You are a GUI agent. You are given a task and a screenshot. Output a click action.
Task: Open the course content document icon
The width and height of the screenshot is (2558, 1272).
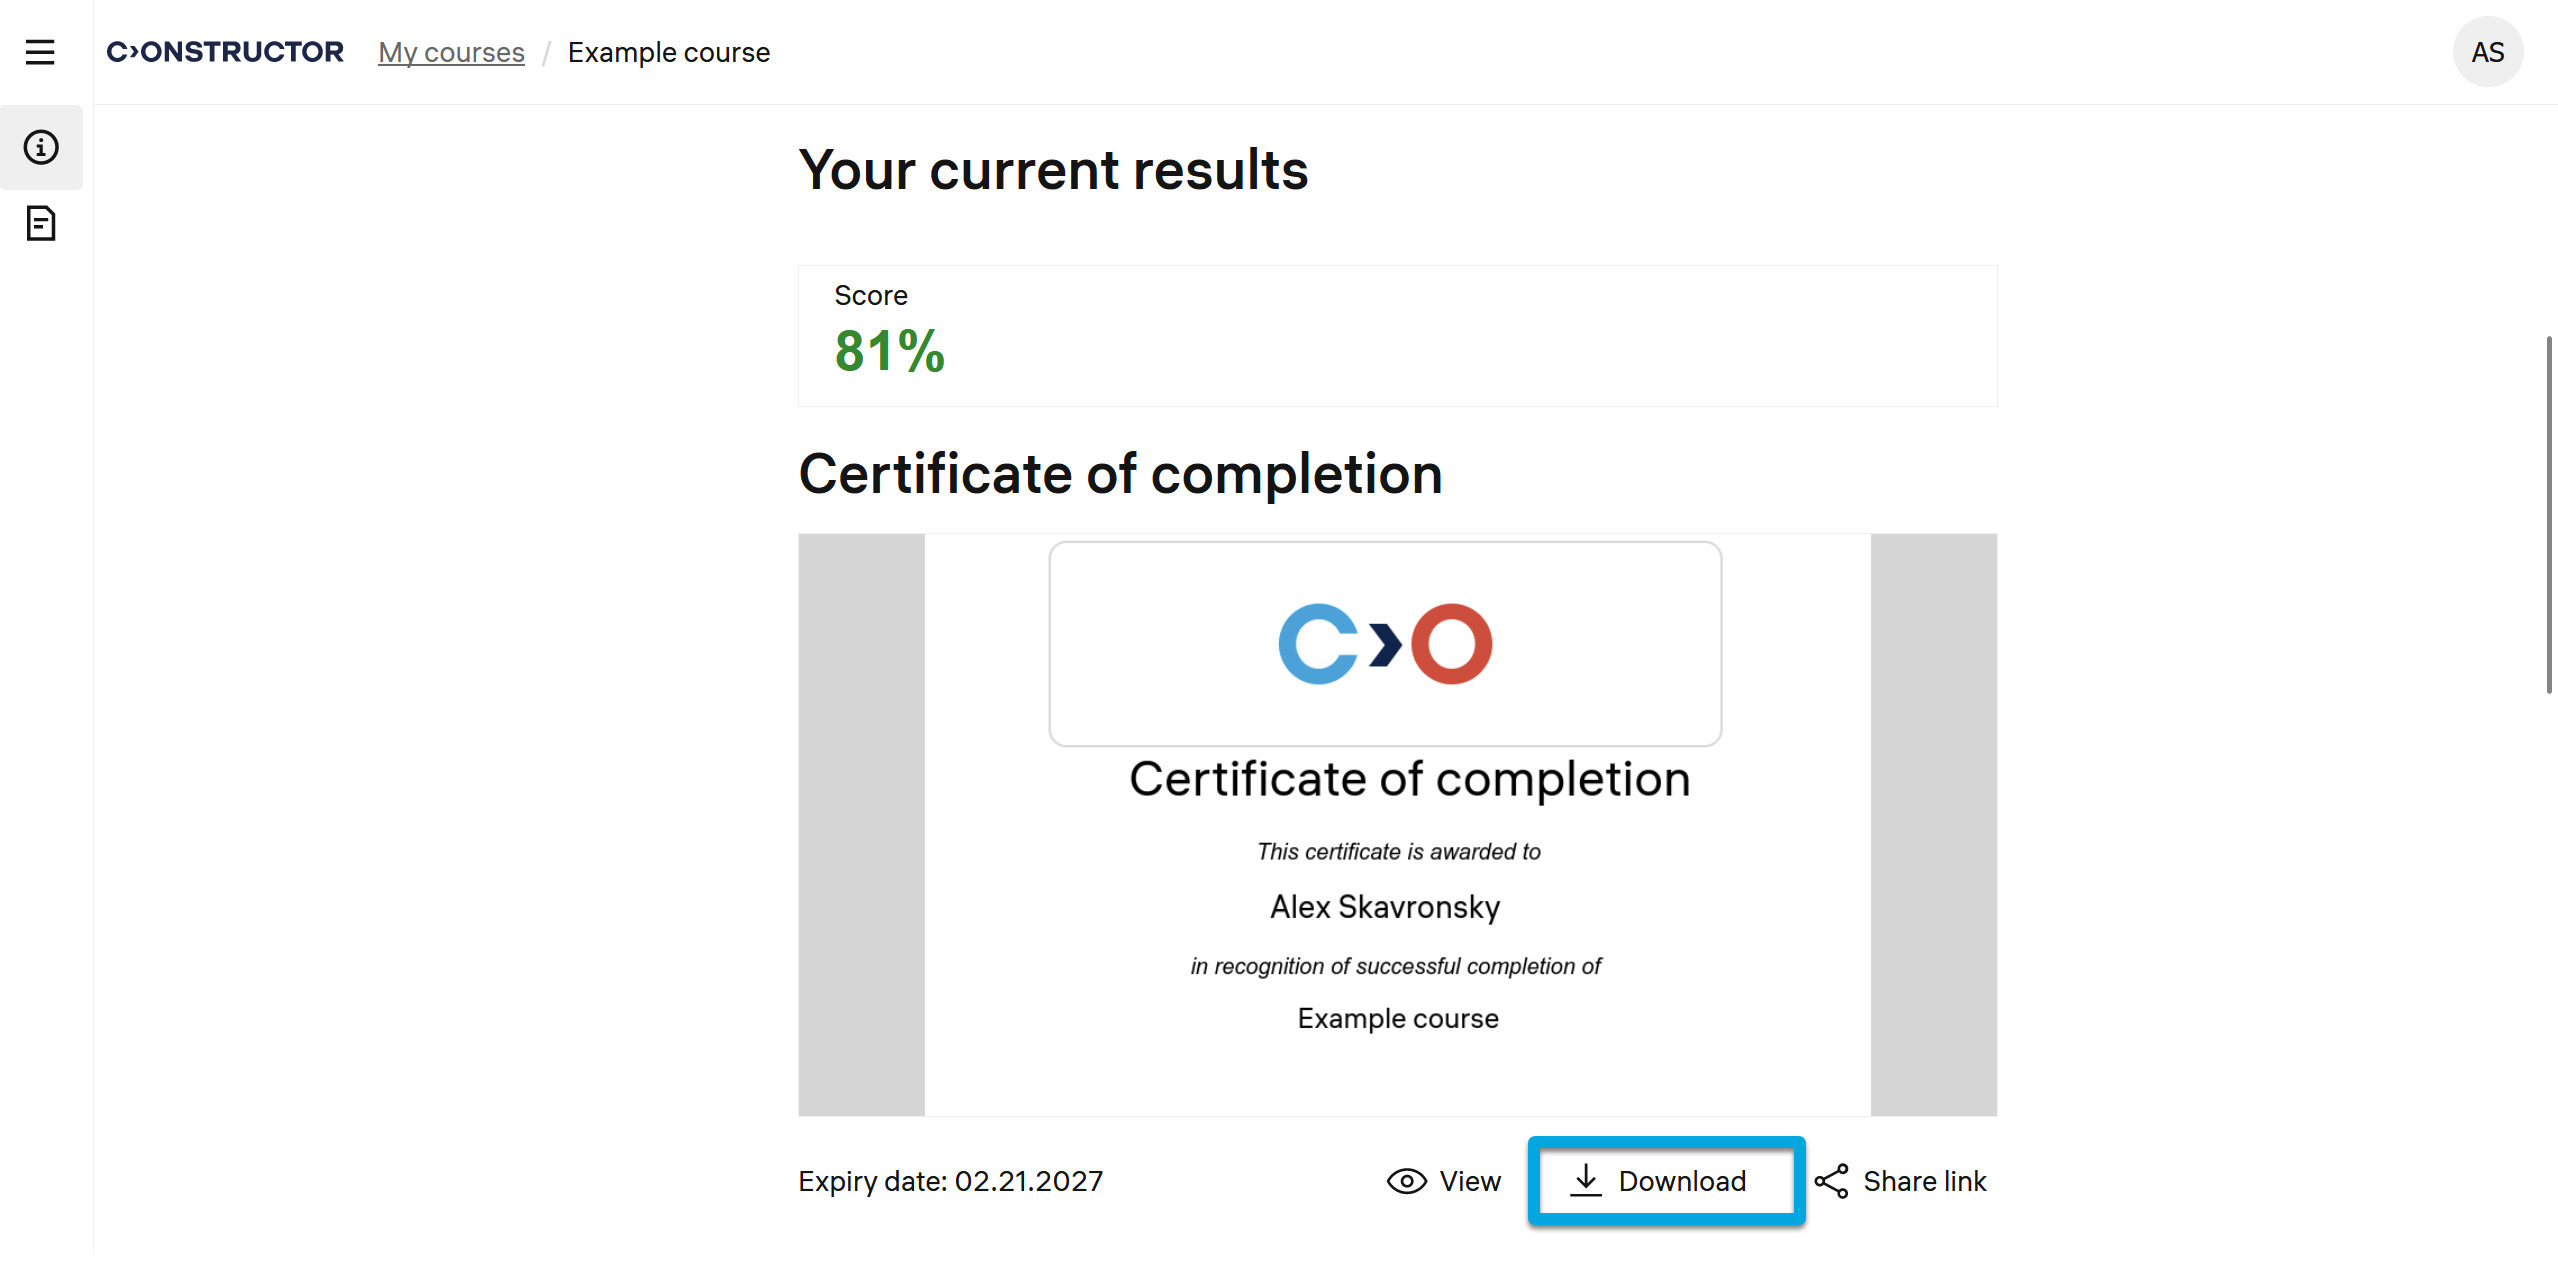(41, 223)
